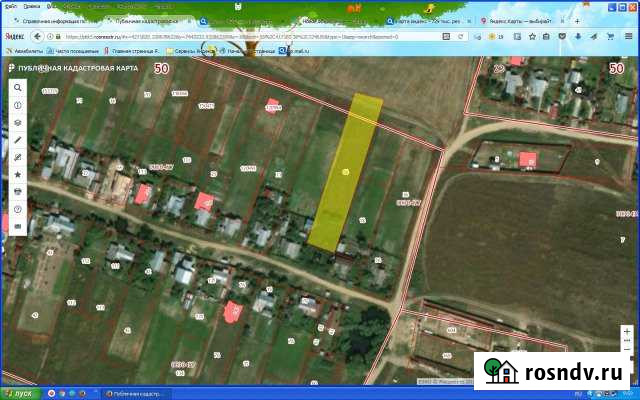Select the yellow highlighted land parcel
The height and width of the screenshot is (400, 640).
[x=345, y=173]
